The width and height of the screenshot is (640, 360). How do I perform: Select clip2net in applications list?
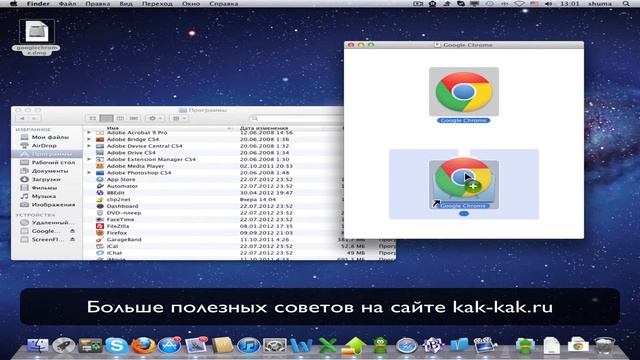coord(213,200)
